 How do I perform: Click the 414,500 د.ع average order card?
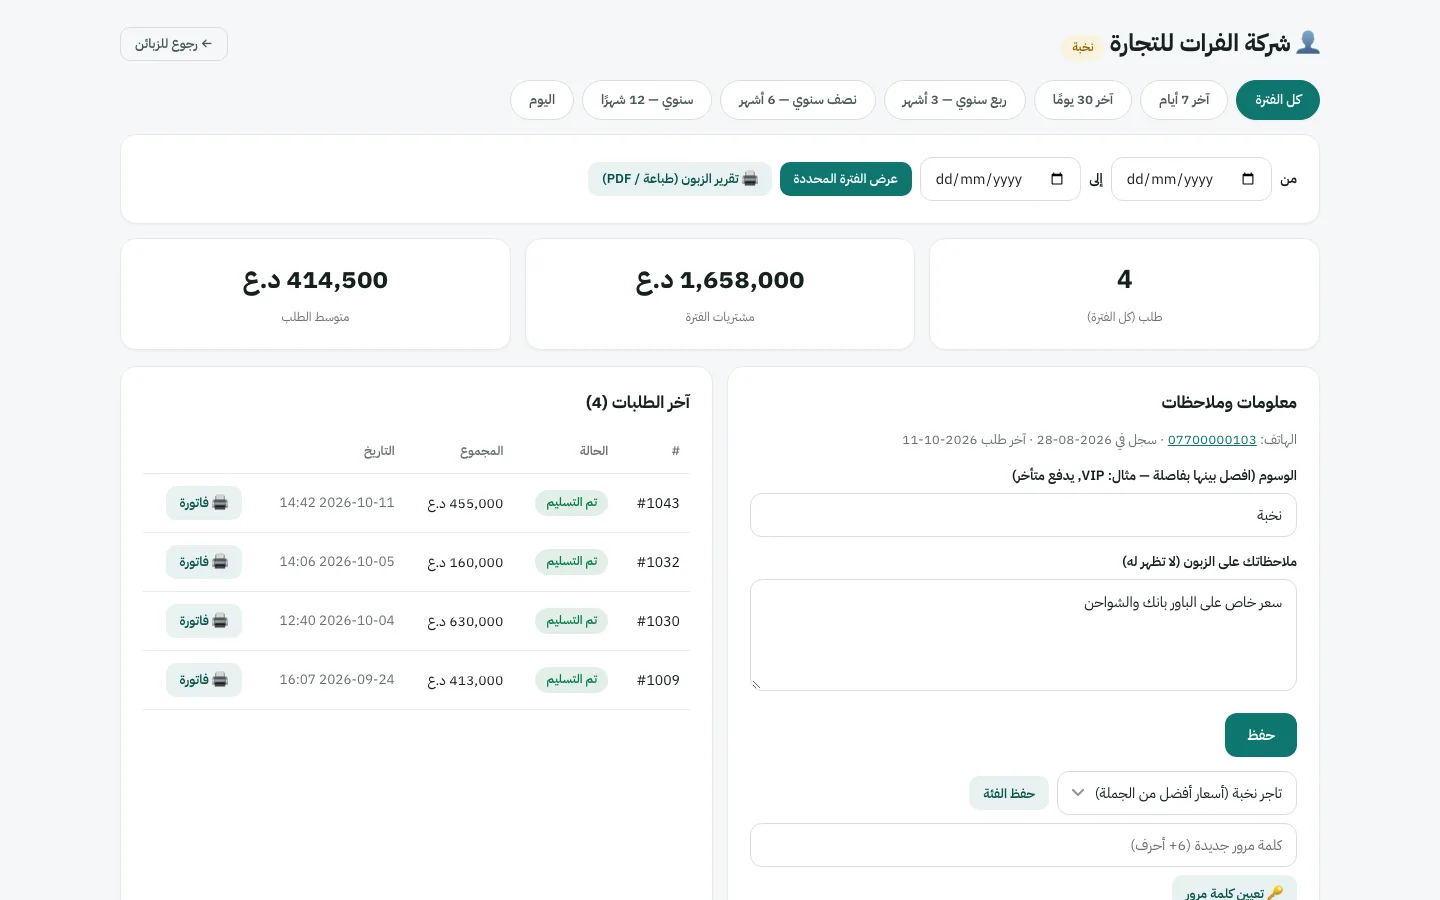pos(315,294)
